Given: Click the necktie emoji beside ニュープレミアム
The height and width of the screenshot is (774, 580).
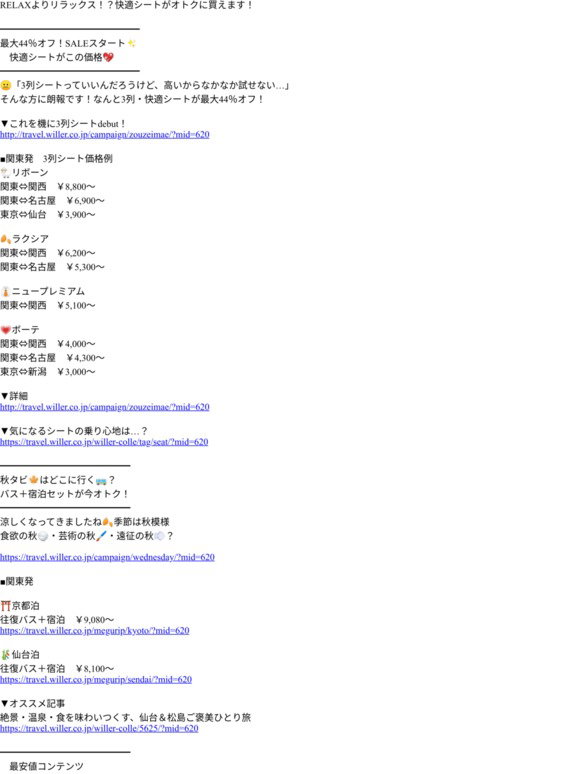Looking at the screenshot, I should pyautogui.click(x=5, y=292).
